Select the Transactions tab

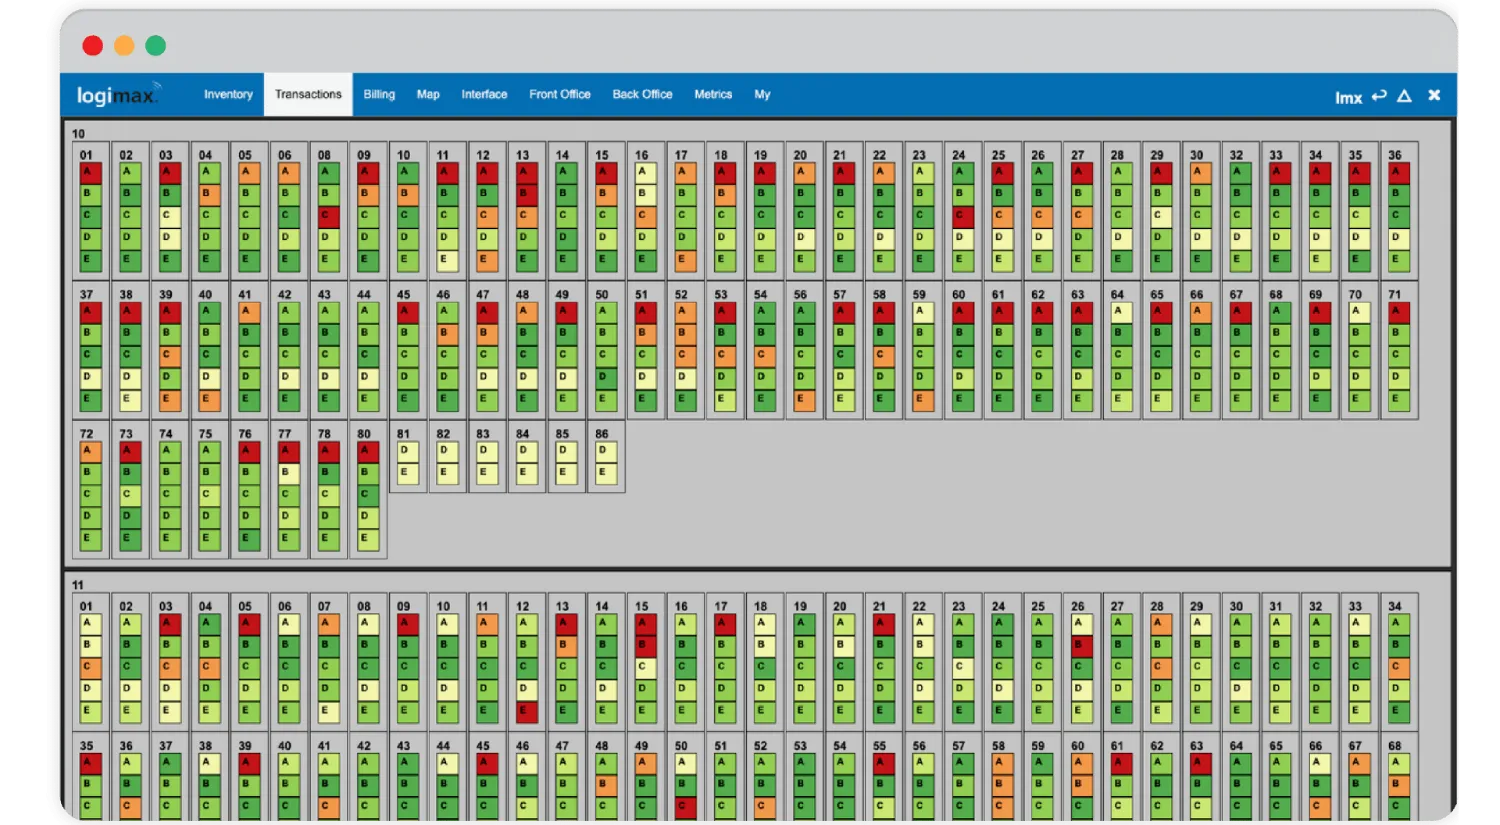[308, 94]
